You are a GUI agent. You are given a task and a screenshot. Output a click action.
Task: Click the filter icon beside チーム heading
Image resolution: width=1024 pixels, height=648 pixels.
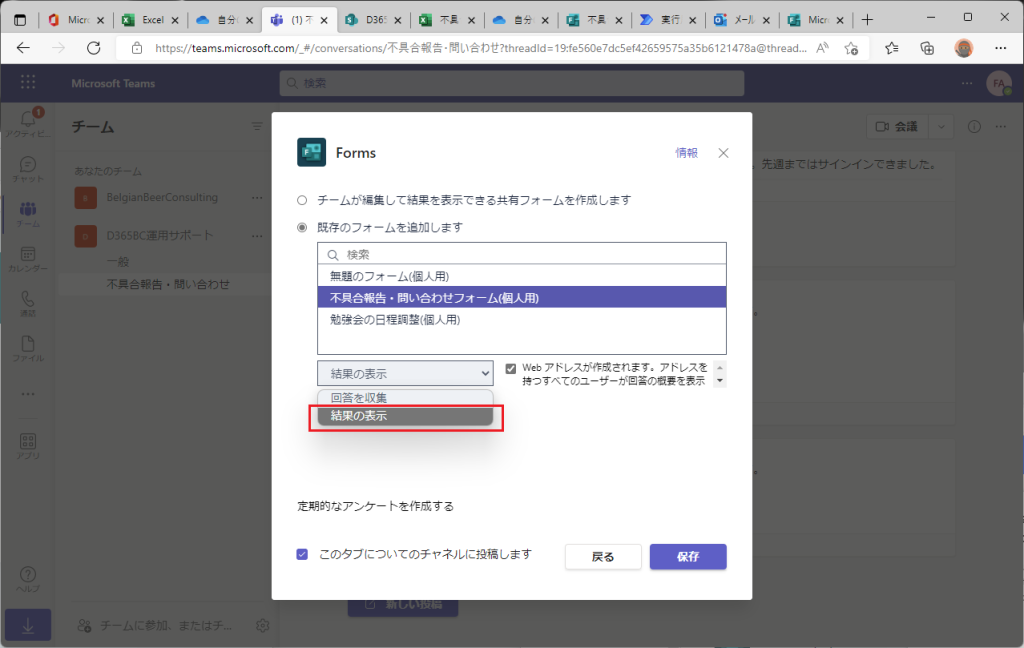257,126
